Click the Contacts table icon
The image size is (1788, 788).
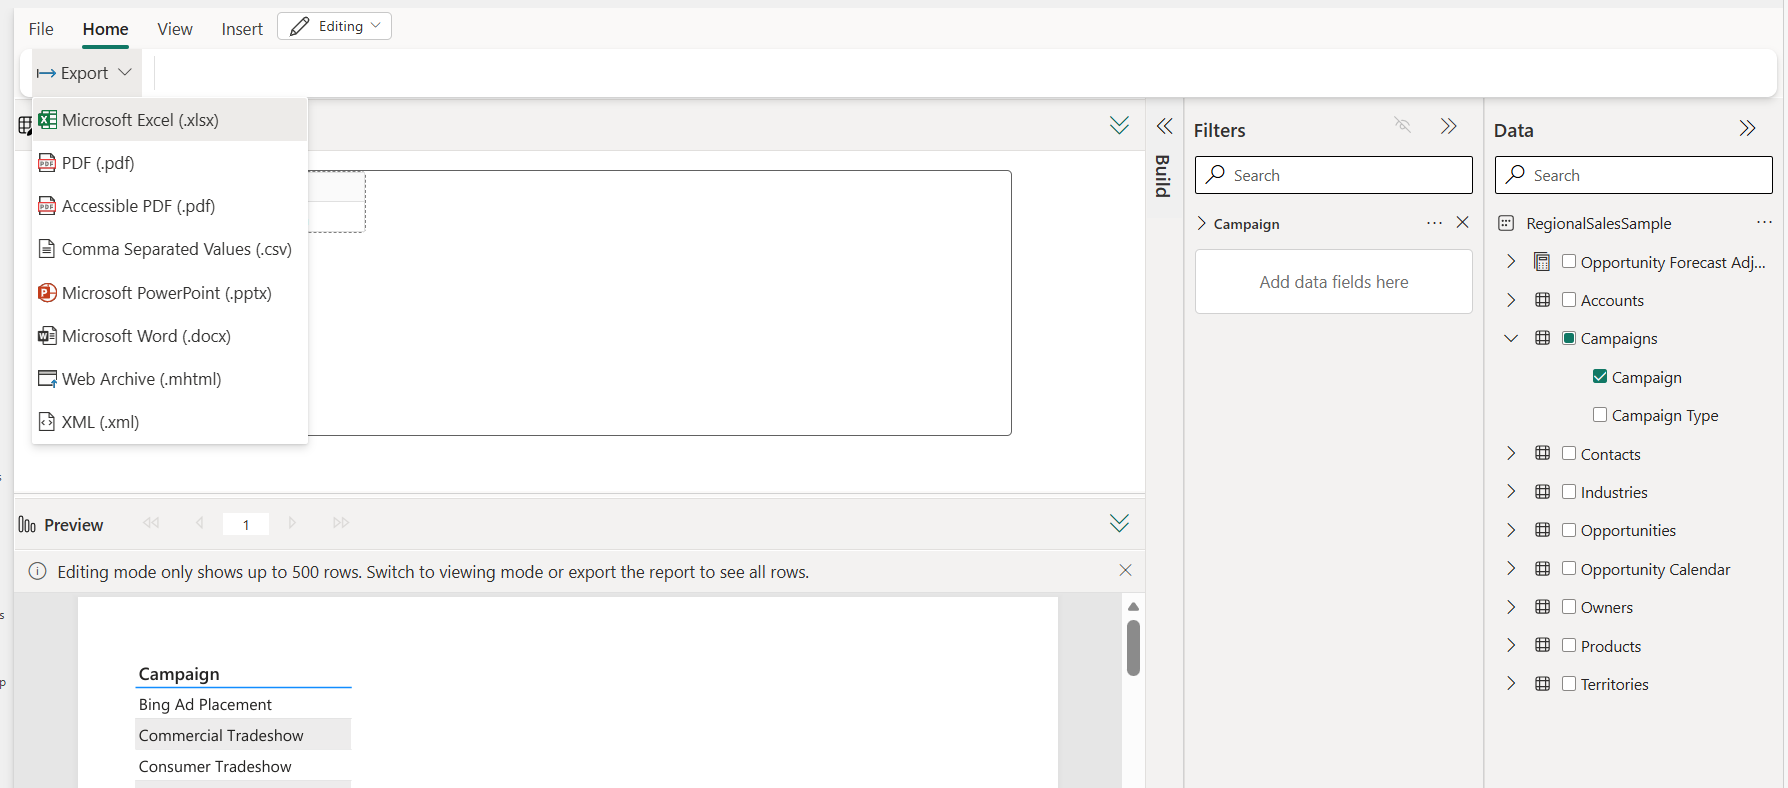pyautogui.click(x=1543, y=453)
